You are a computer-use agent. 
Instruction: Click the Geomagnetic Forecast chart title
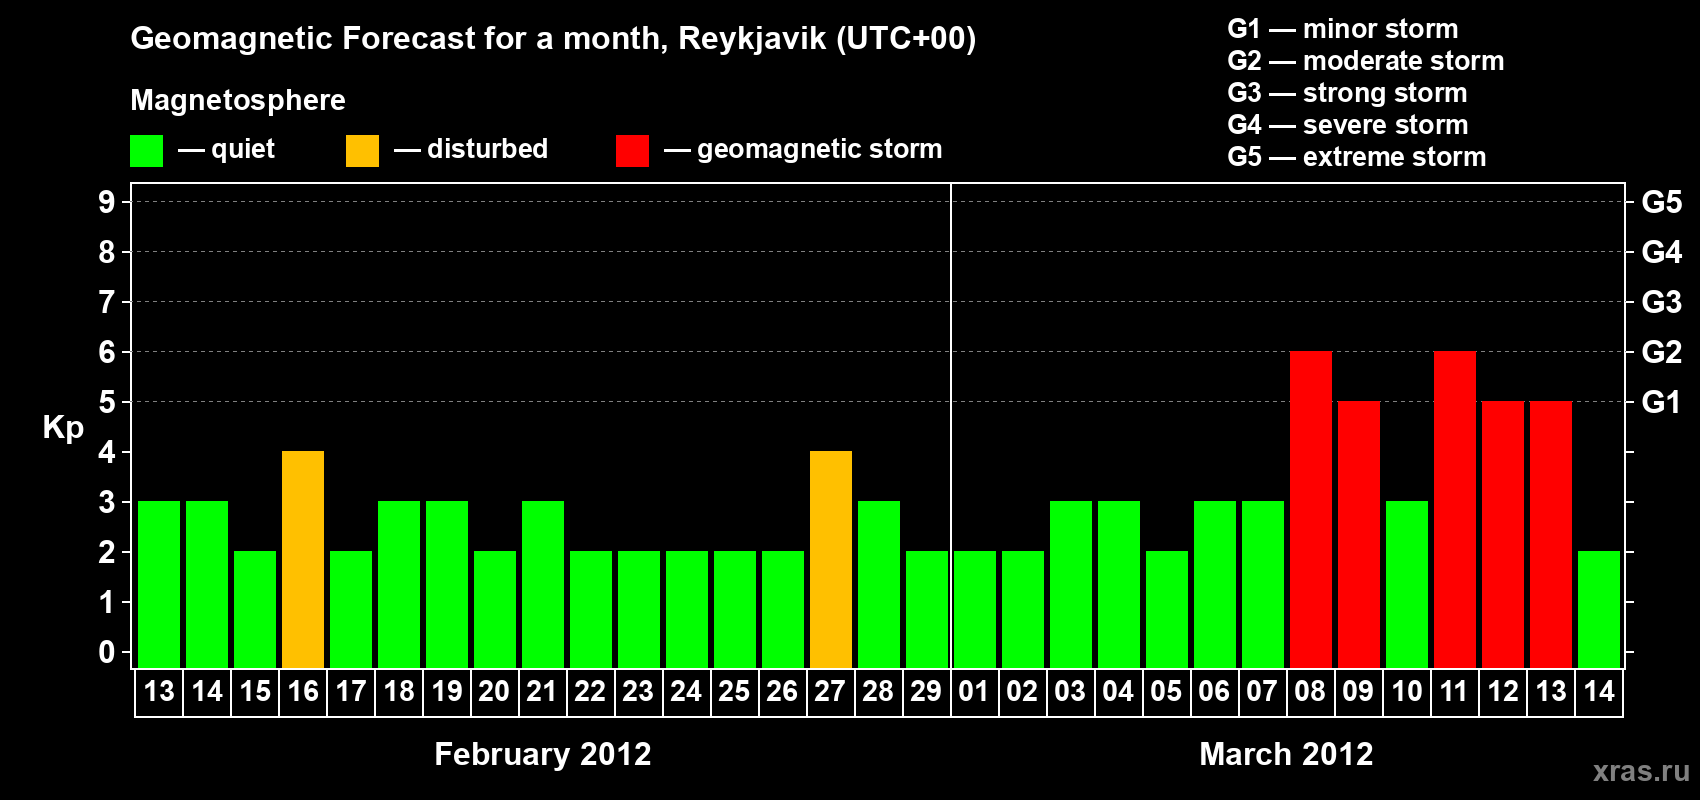coord(553,39)
